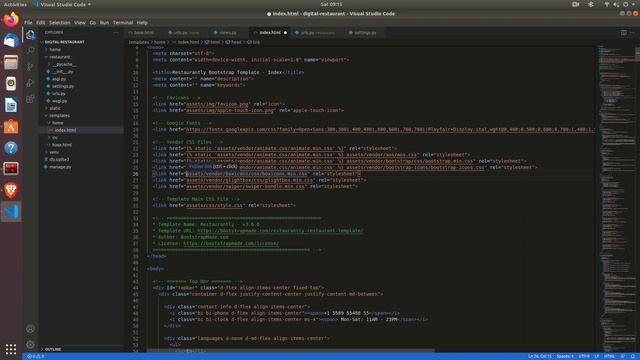This screenshot has height=360, width=640.
Task: Open the Search view in activity bar
Action: click(x=30, y=50)
